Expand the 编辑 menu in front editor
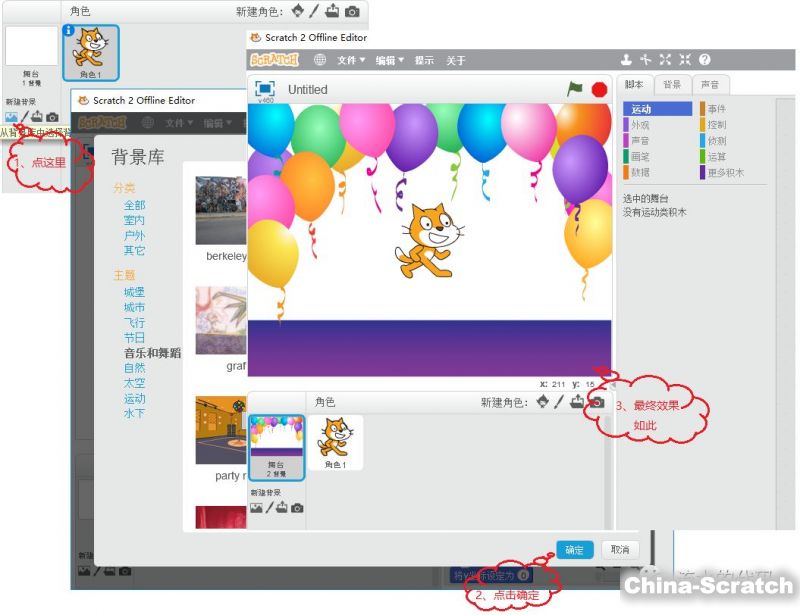 [x=389, y=60]
